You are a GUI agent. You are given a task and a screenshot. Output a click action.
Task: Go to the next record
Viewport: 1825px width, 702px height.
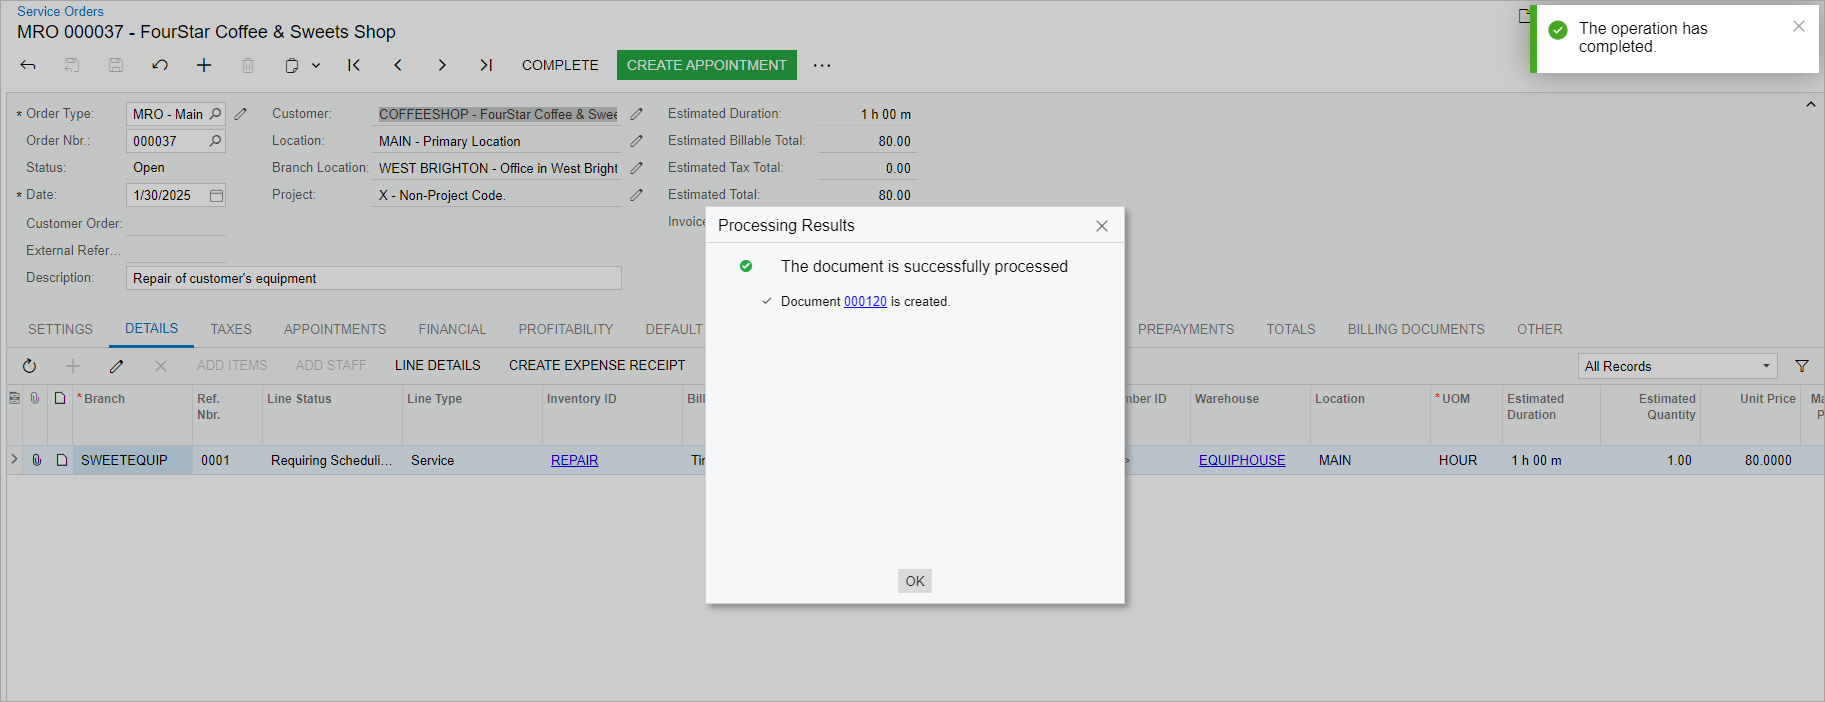tap(442, 65)
